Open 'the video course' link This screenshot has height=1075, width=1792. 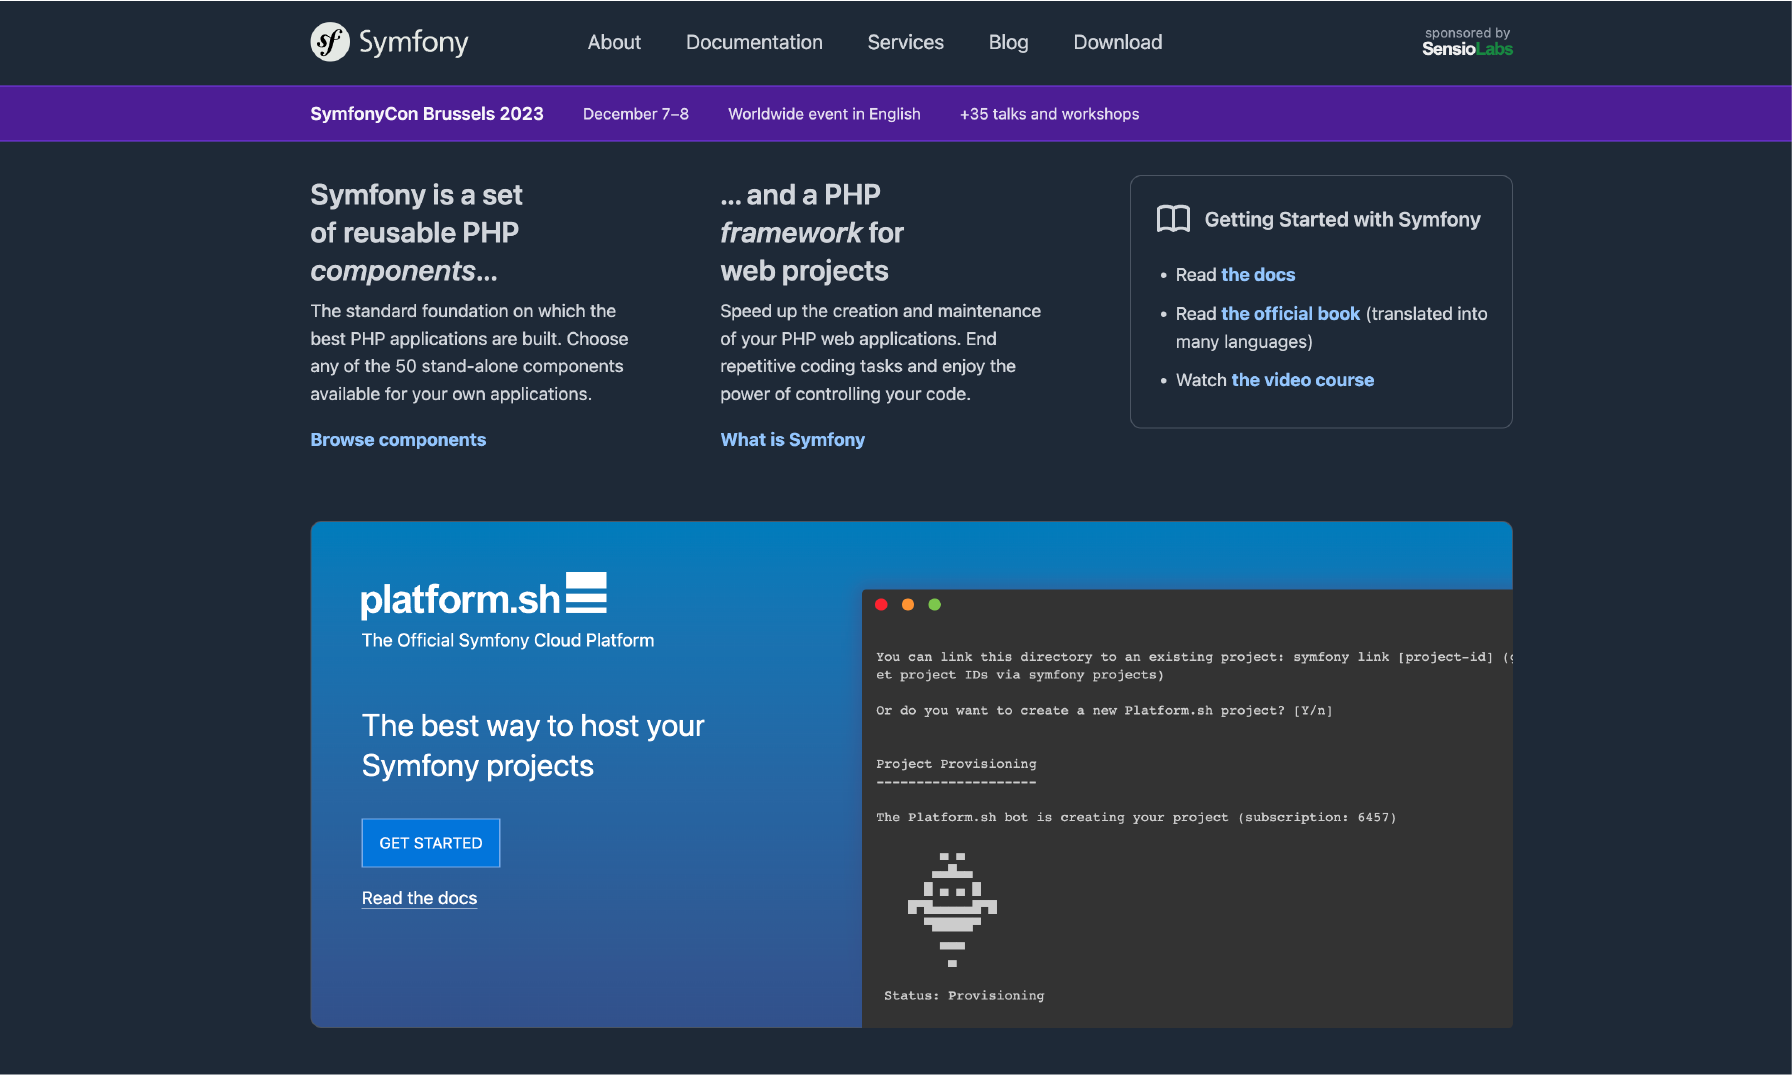pos(1302,380)
